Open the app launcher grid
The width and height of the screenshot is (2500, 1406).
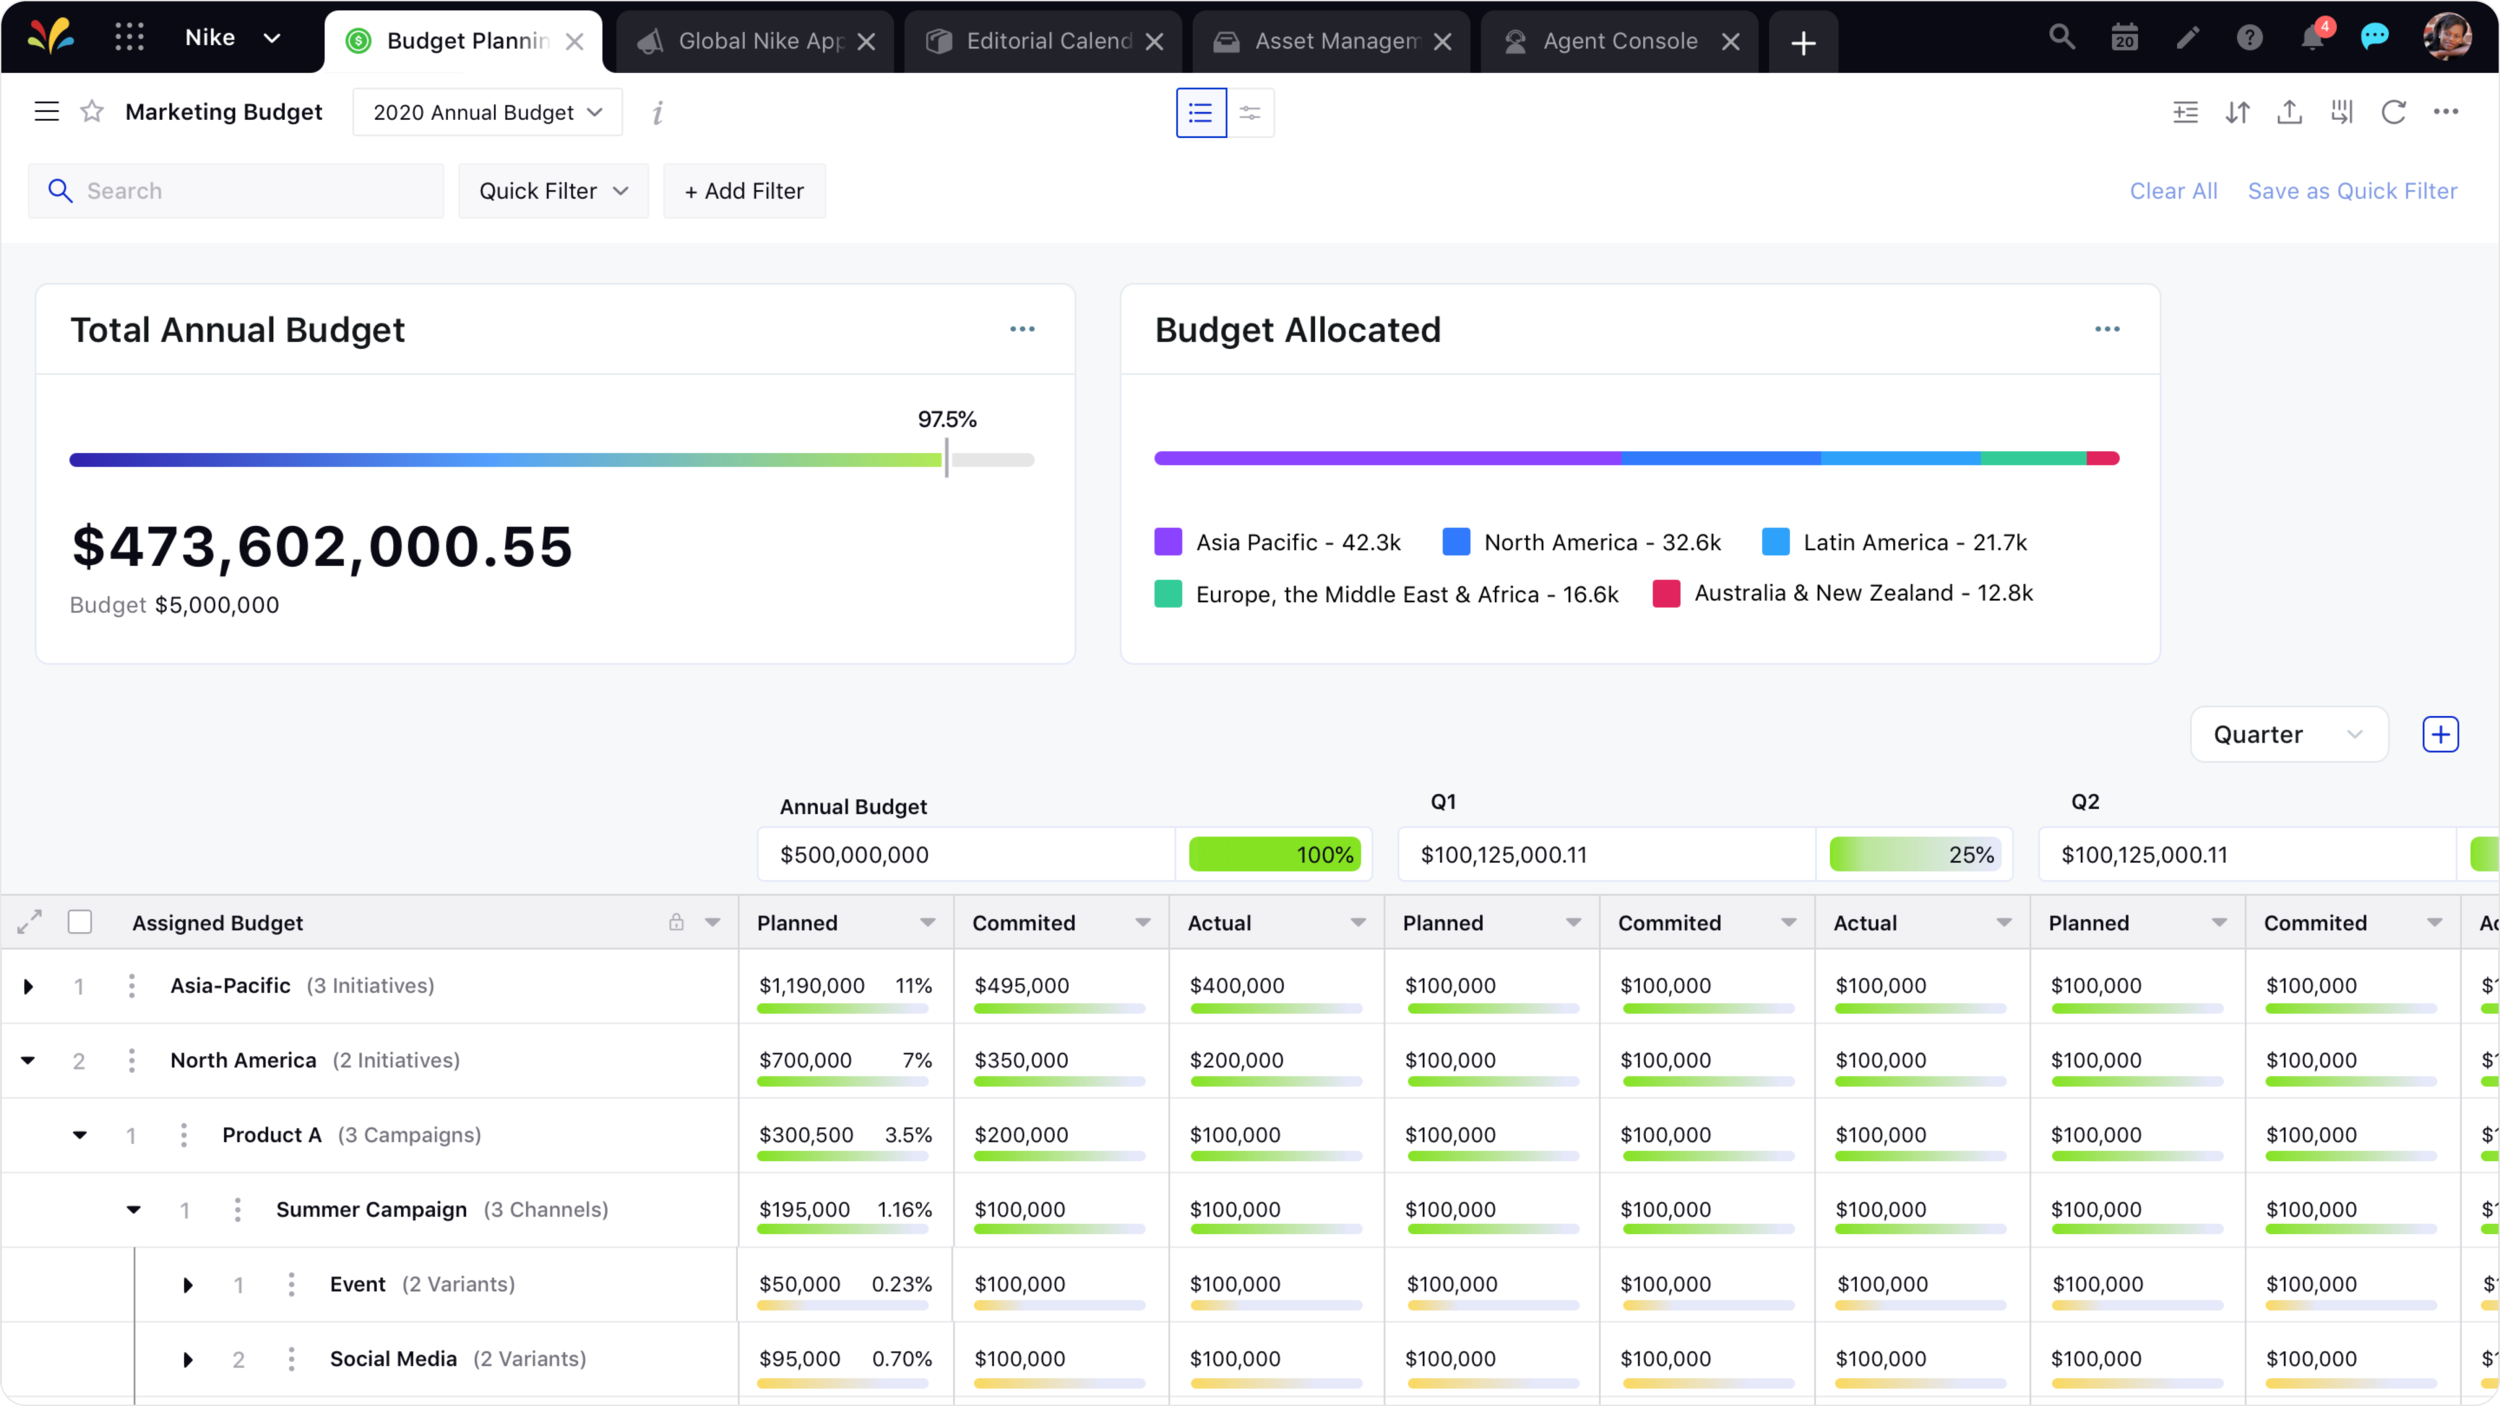[x=129, y=38]
